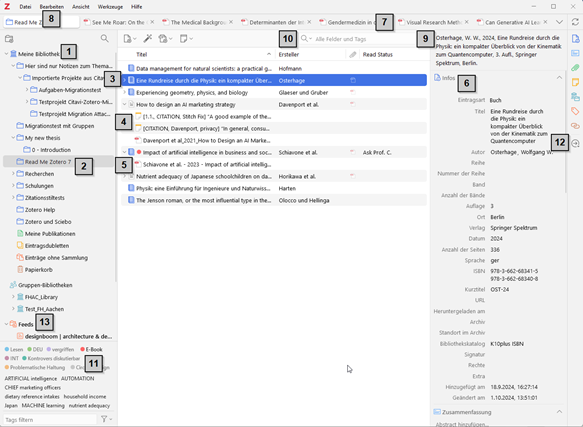583x427 pixels.
Task: Toggle the AUTOMATION tag filter
Action: [77, 379]
